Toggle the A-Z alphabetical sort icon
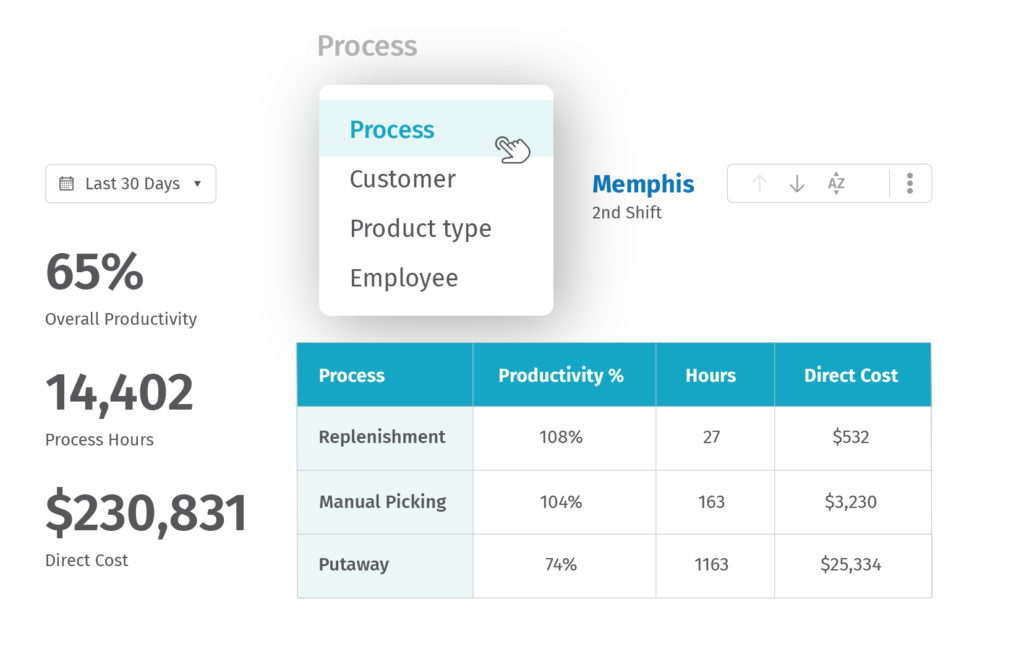This screenshot has height=667, width=1024. tap(836, 183)
